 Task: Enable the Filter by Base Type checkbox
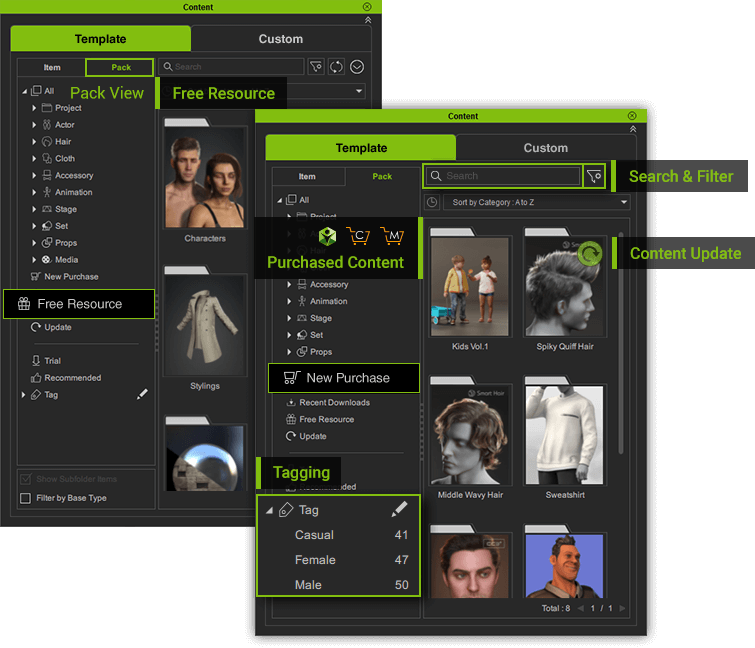(26, 498)
